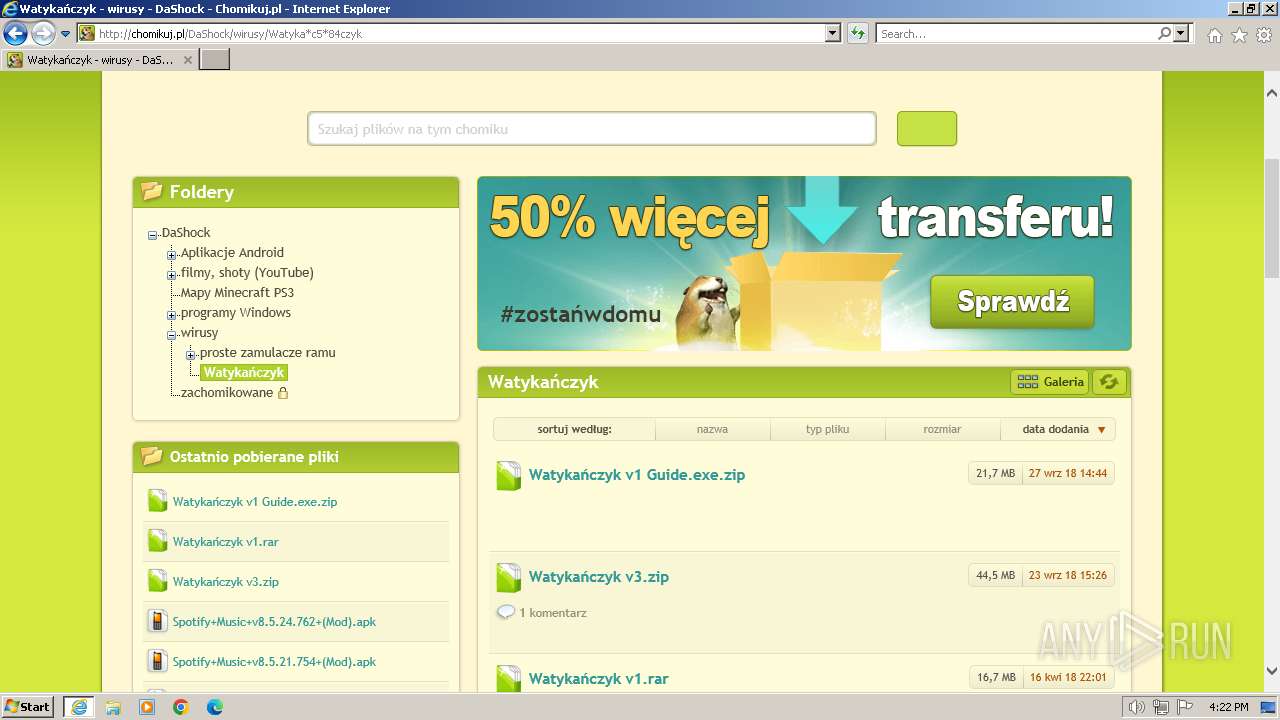Open the Aplikacje Android folder

click(x=232, y=252)
